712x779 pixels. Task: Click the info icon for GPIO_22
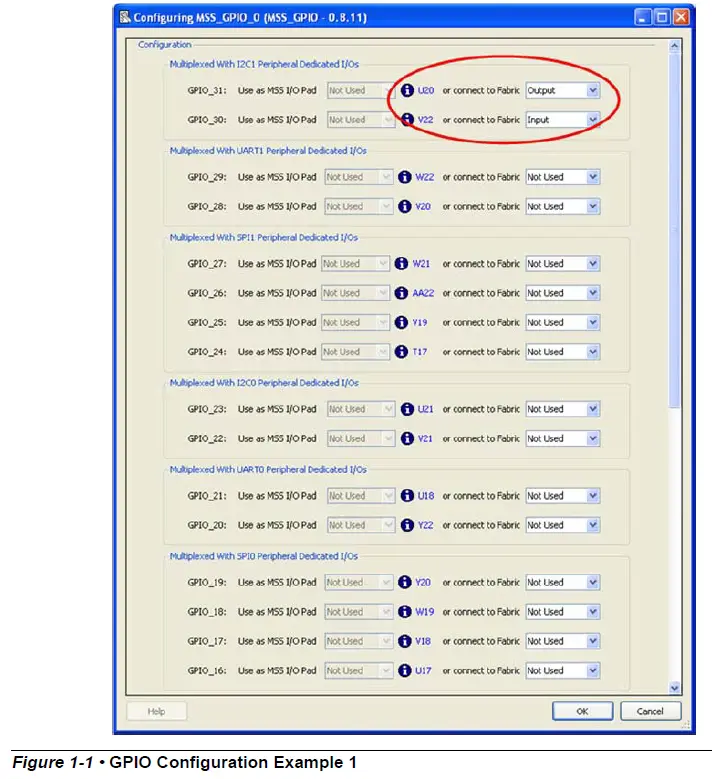tap(407, 438)
